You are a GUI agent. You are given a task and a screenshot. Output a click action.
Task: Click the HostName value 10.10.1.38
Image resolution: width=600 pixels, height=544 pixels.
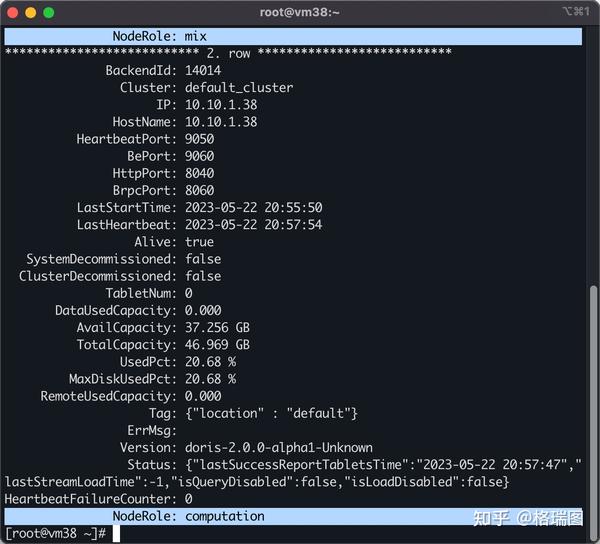(x=221, y=122)
